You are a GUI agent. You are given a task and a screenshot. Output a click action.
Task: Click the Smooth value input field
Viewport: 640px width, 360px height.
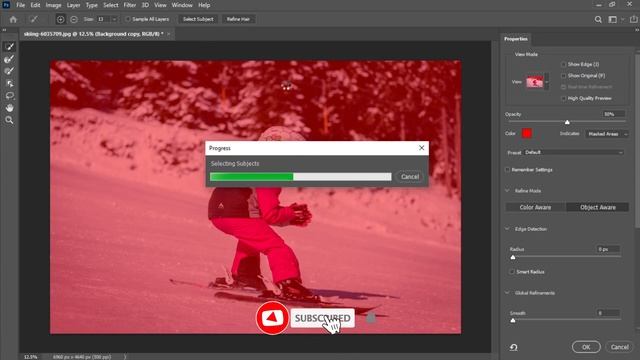click(608, 313)
